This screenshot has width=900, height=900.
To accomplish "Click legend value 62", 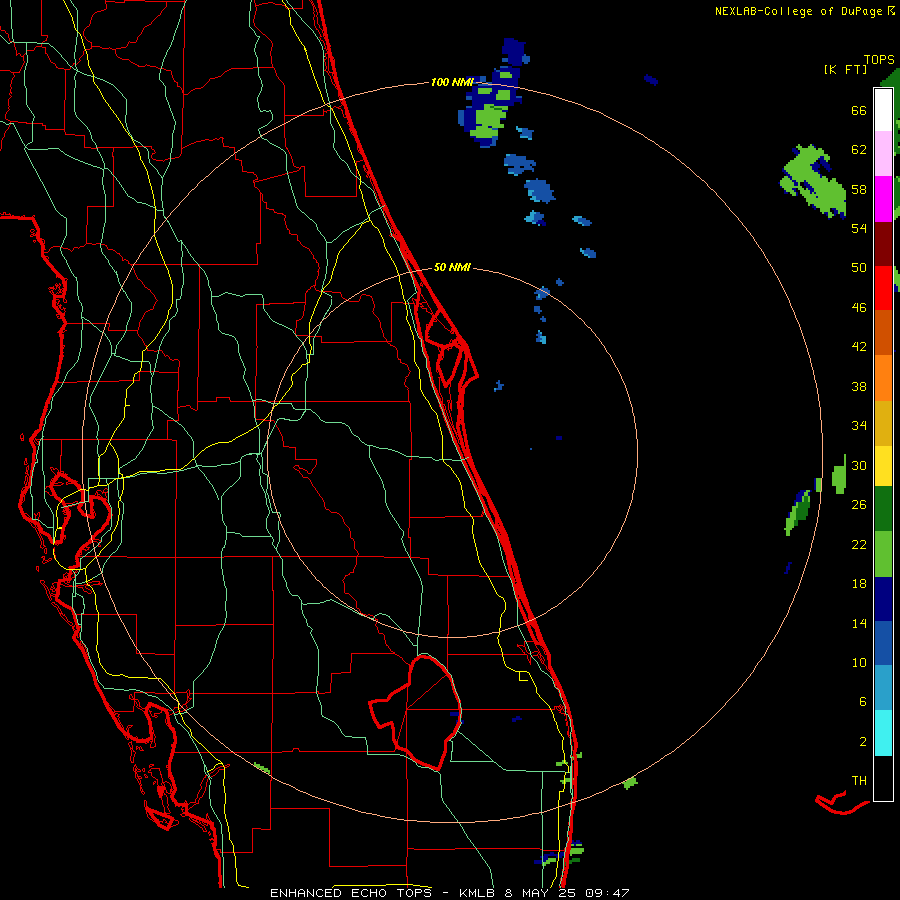I will [x=859, y=150].
